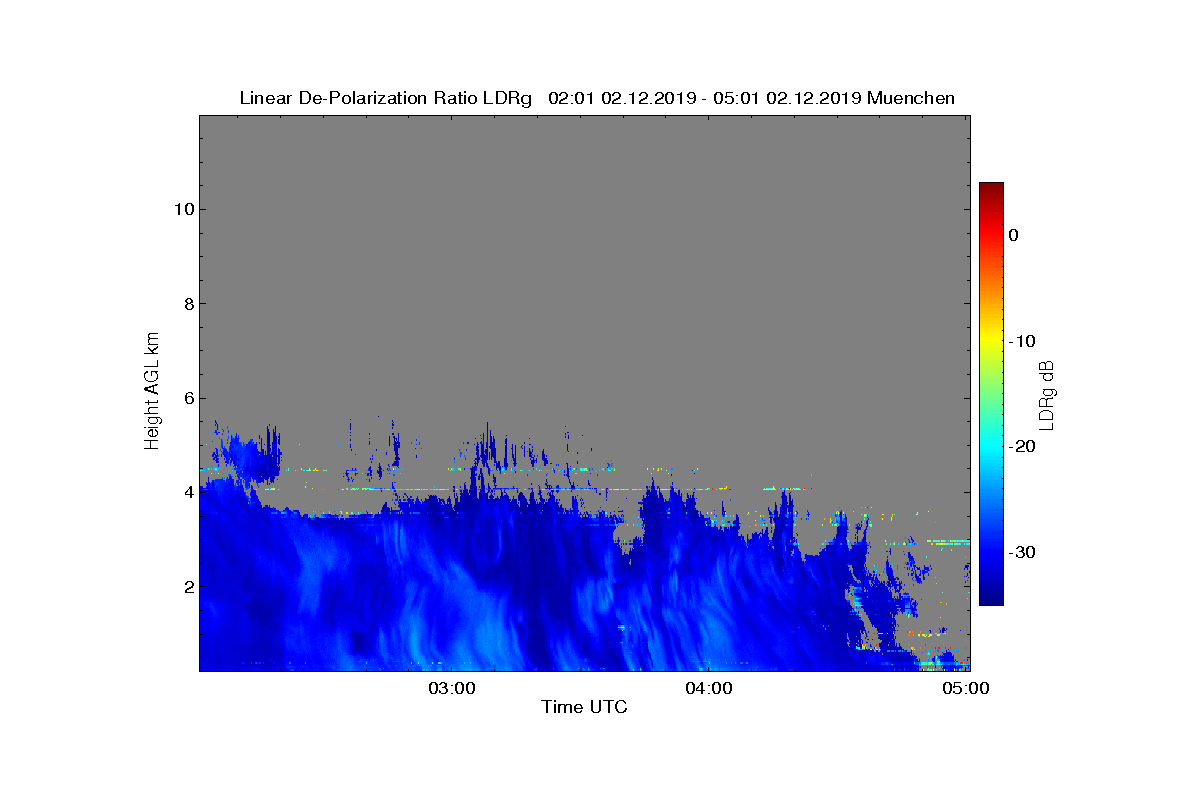The height and width of the screenshot is (800, 1200).
Task: Click the 'Height AGL km' axis label
Action: 152,392
